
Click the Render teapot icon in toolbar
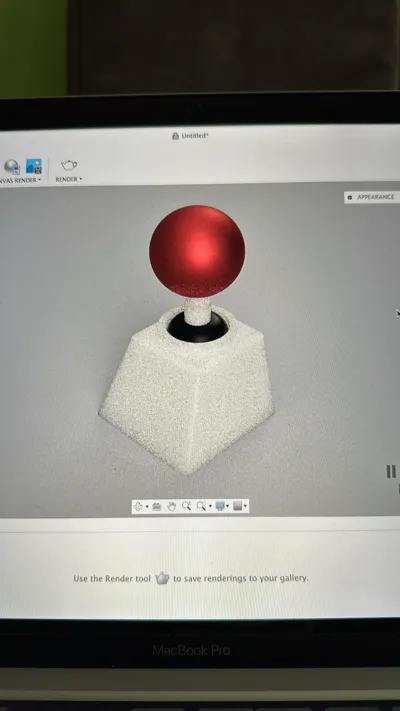[69, 165]
